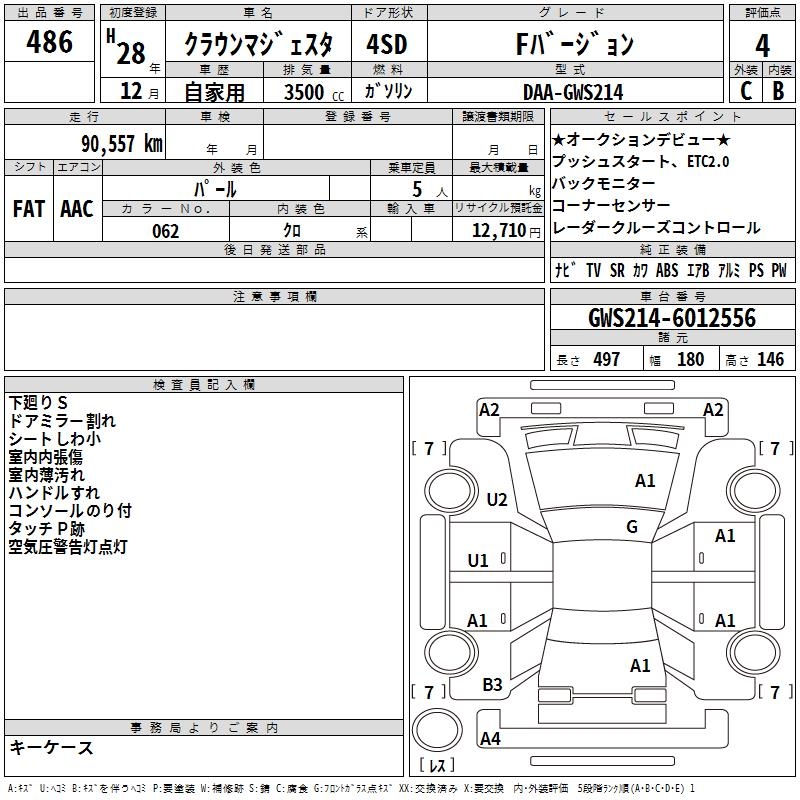Select the キーケース office notice text
Image resolution: width=800 pixels, height=800 pixels.
[x=51, y=747]
